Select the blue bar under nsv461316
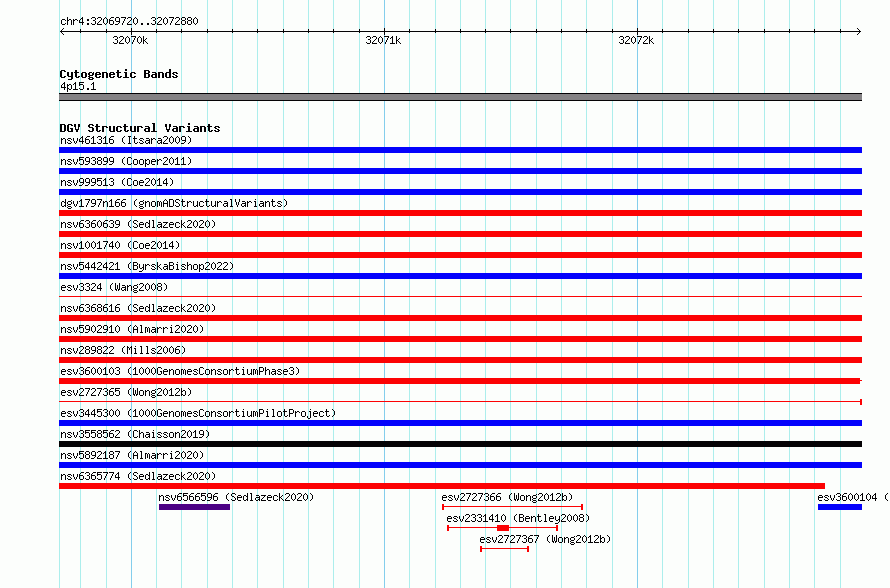Screen dimensions: 890x588 (460, 150)
